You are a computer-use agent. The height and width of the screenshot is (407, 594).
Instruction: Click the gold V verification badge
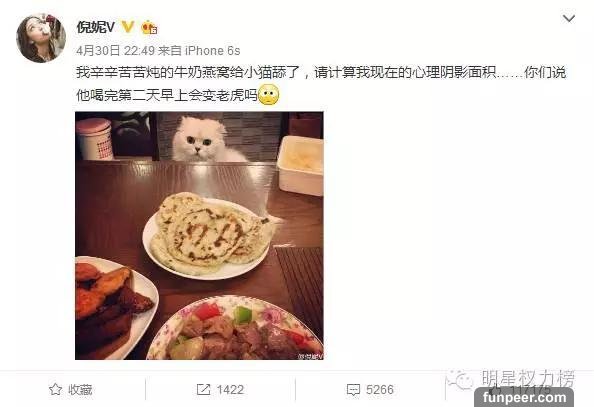(128, 27)
